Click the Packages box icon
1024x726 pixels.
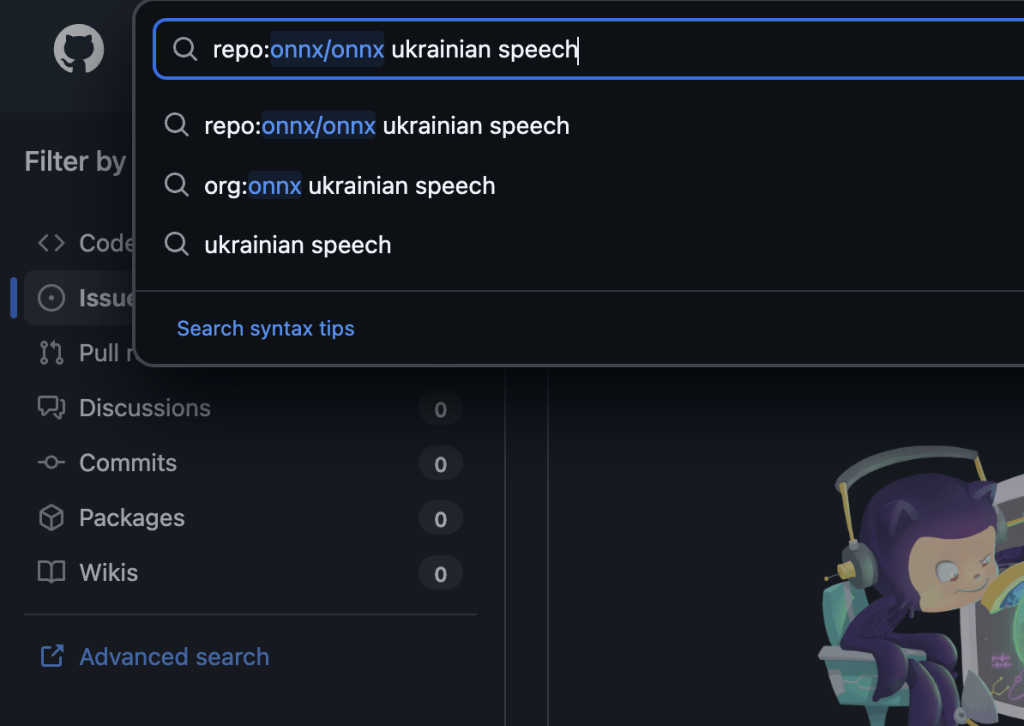coord(51,518)
